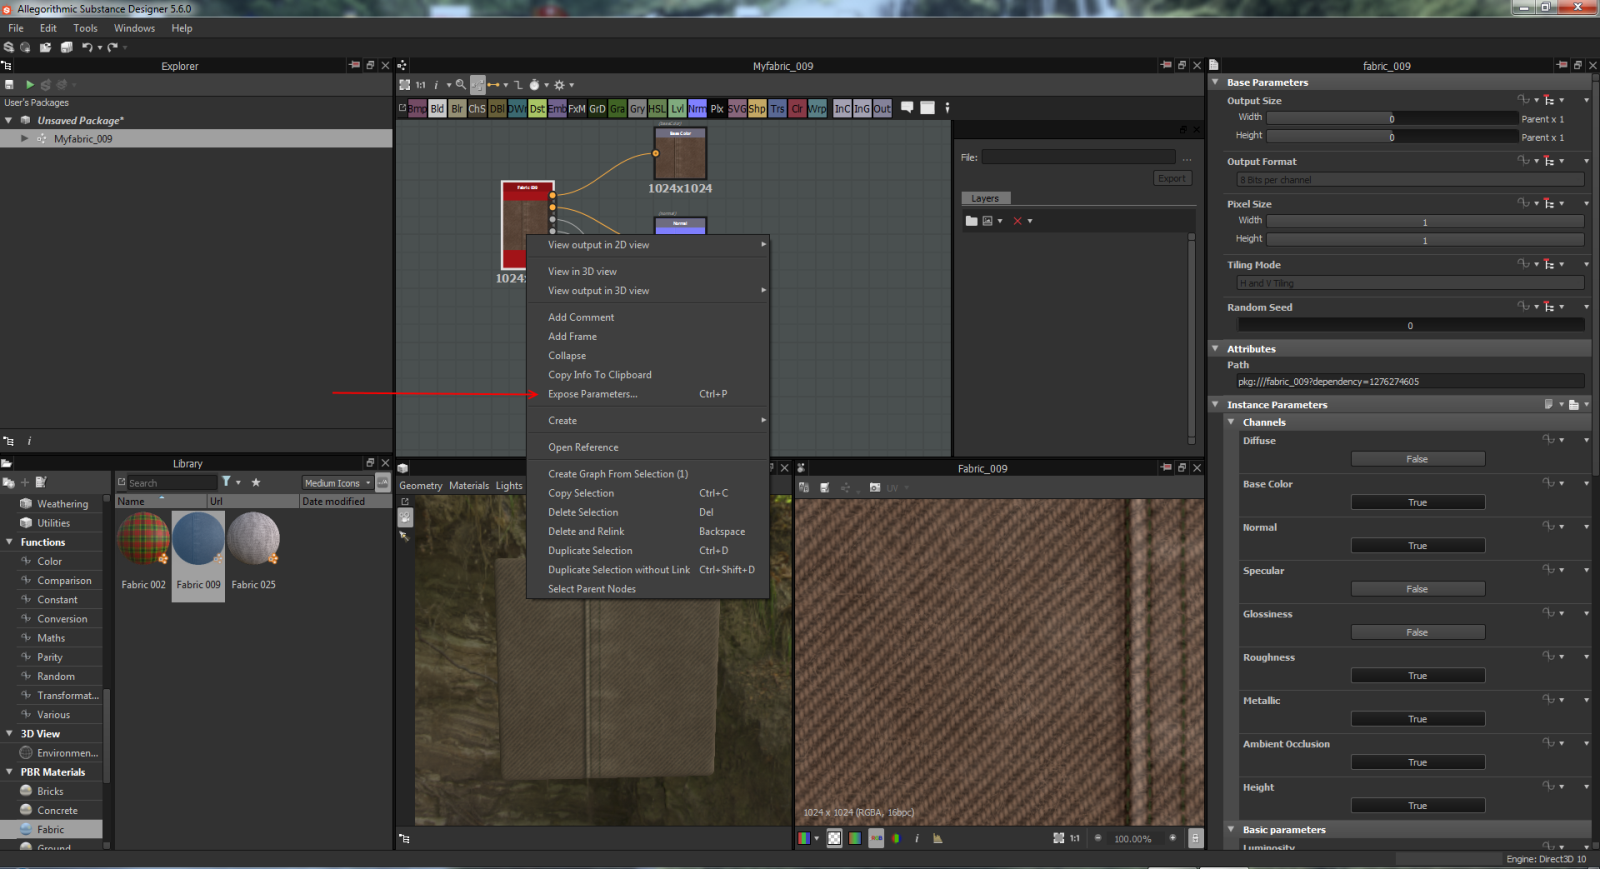Collapse the Base Parameters section

1215,82
